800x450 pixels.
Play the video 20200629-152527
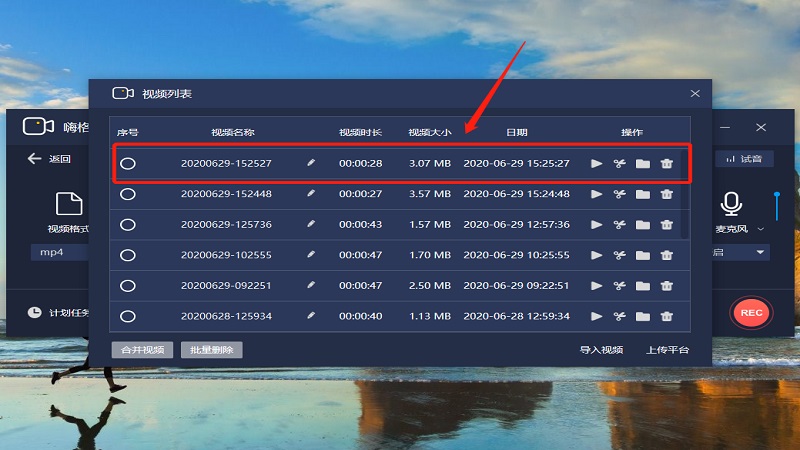(597, 163)
